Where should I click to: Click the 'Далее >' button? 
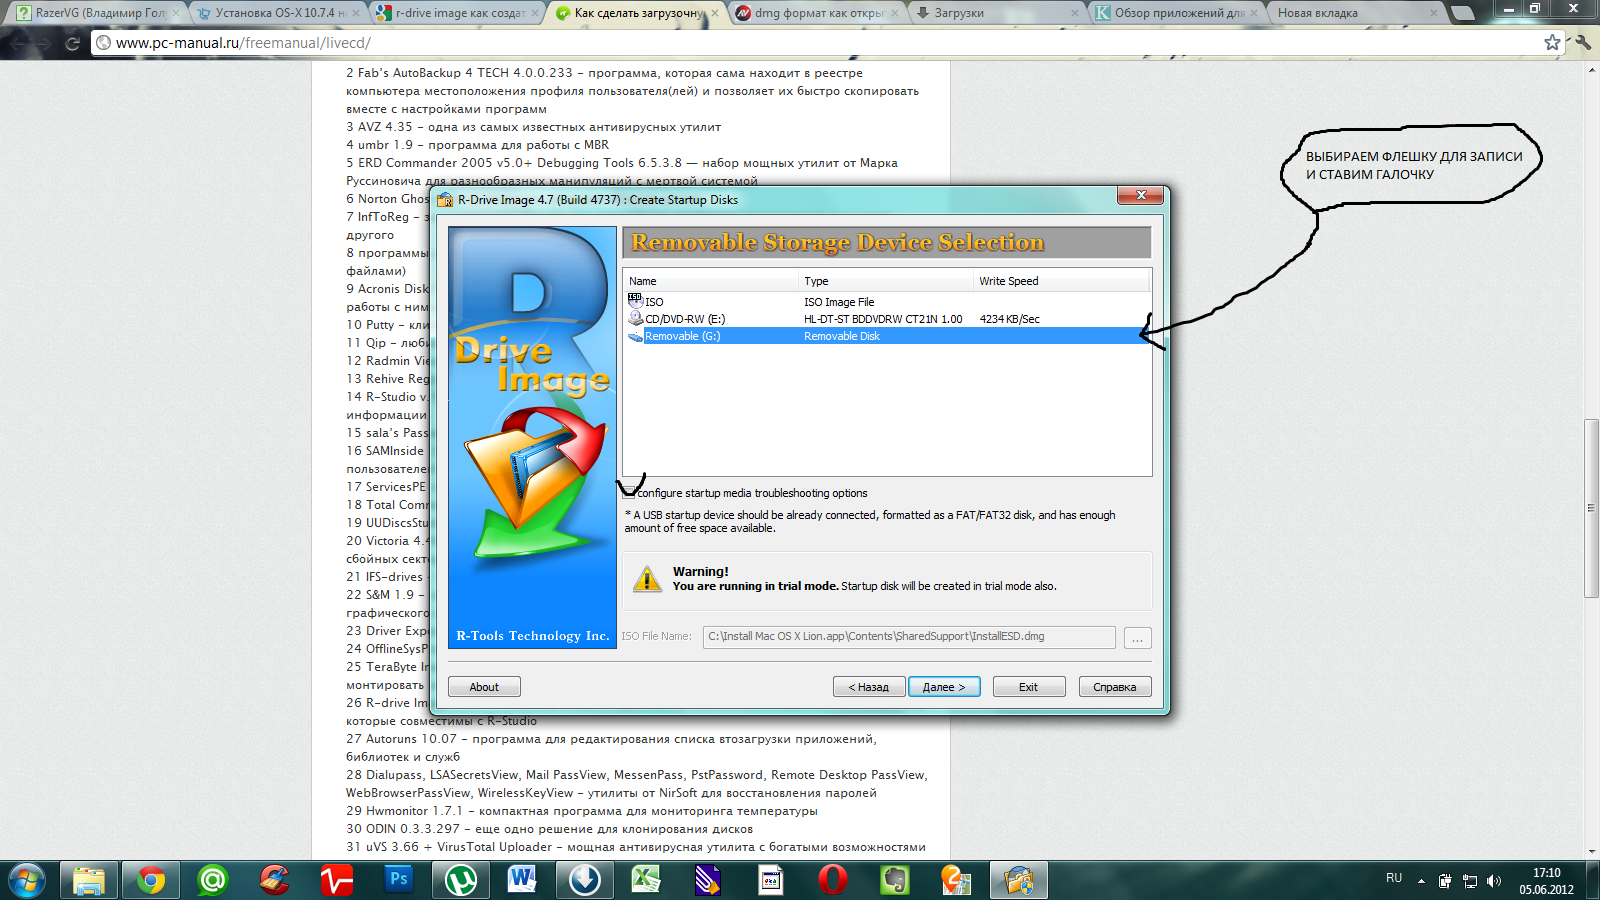pyautogui.click(x=944, y=687)
